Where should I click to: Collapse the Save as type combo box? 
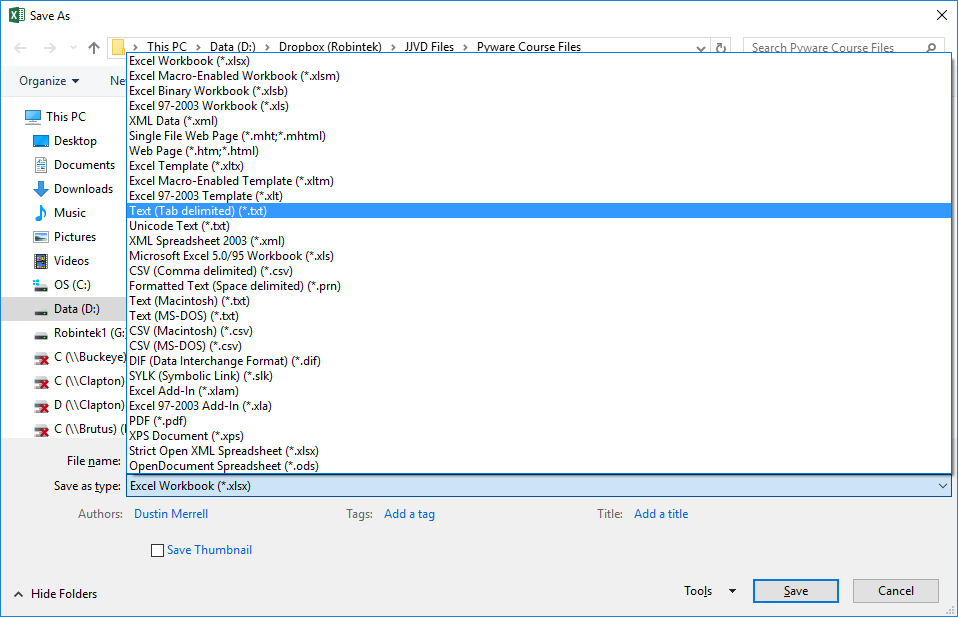tap(943, 486)
